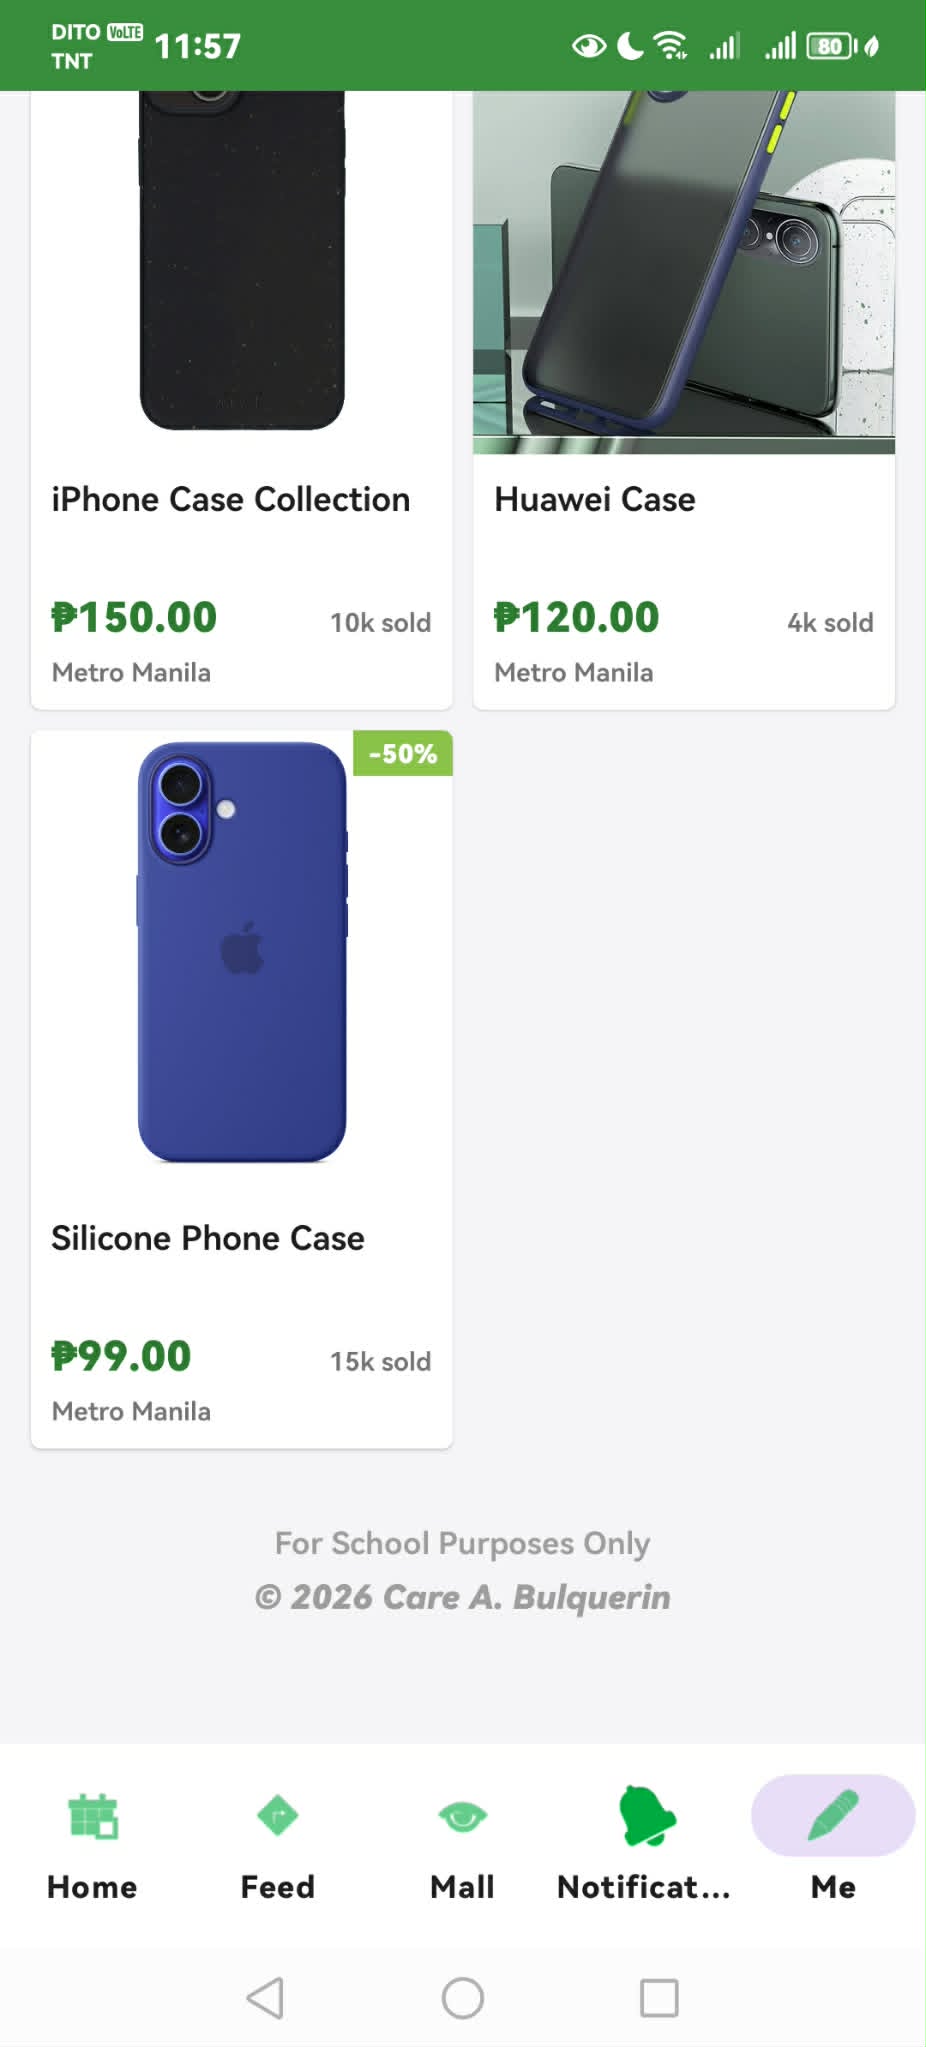
Task: Switch to the Home tab label
Action: pos(92,1887)
